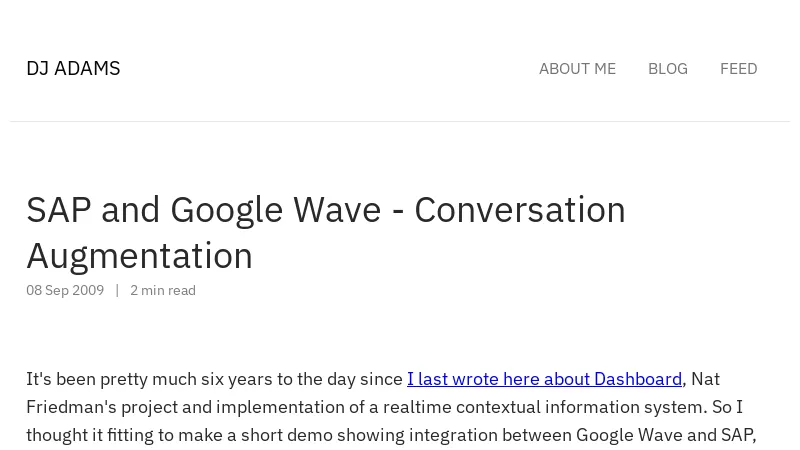This screenshot has width=800, height=450.
Task: Click the word 'Augmentation' in the title
Action: (139, 256)
